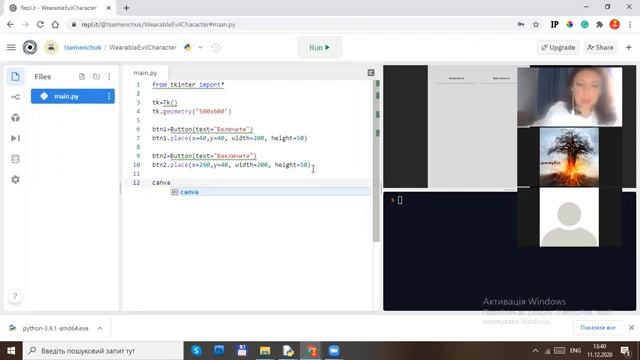Go back in browser history

[x=10, y=24]
